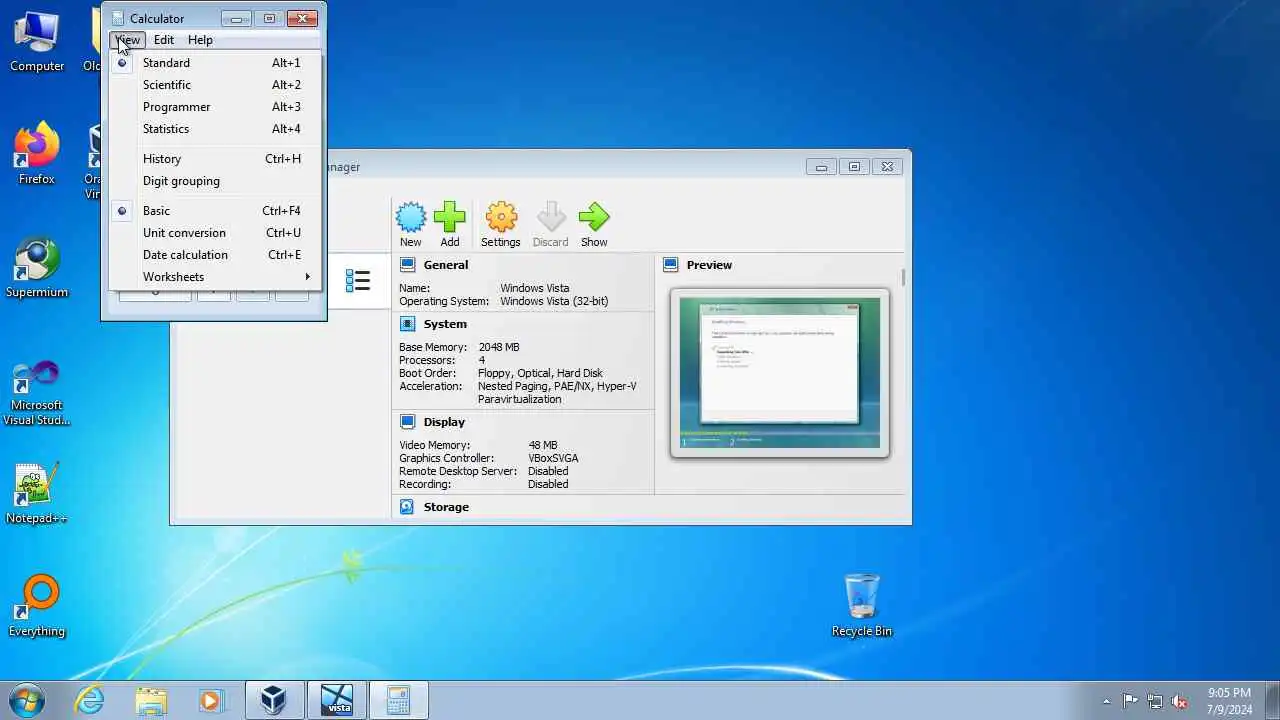The width and height of the screenshot is (1280, 720).
Task: Click the machine tools list icon
Action: [358, 281]
